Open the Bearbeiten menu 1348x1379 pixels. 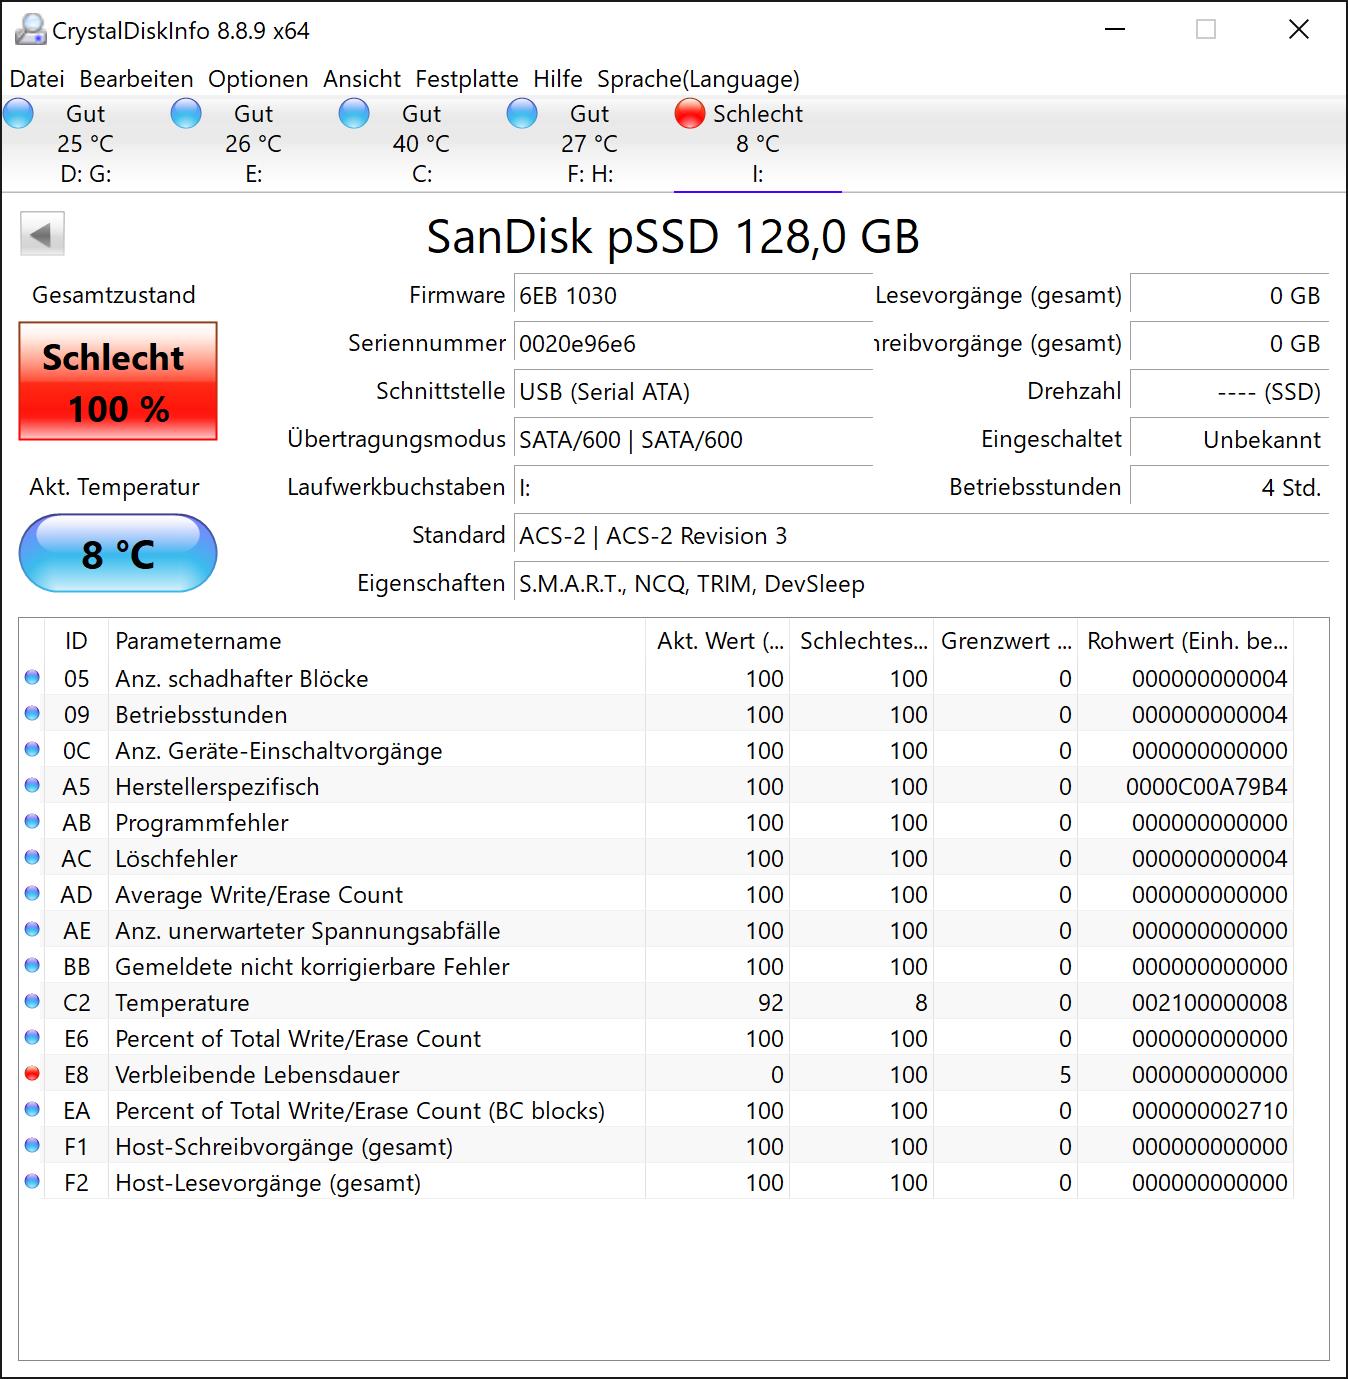(x=136, y=79)
